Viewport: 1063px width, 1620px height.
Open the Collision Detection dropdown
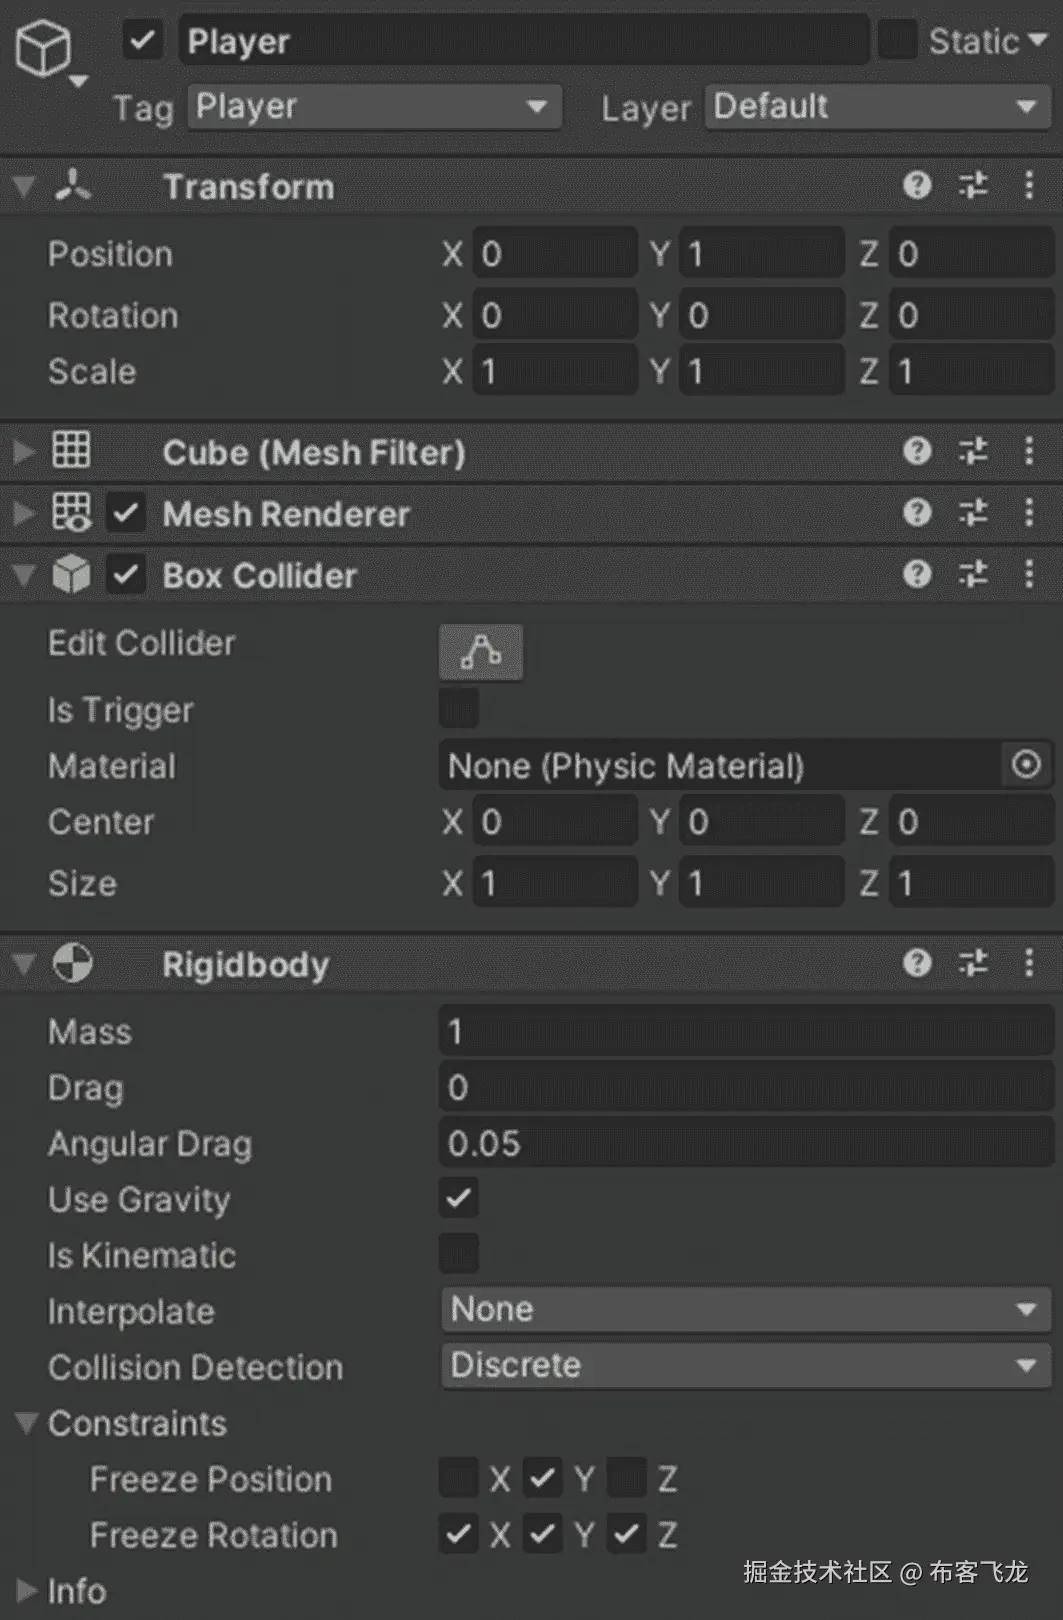[x=745, y=1366]
